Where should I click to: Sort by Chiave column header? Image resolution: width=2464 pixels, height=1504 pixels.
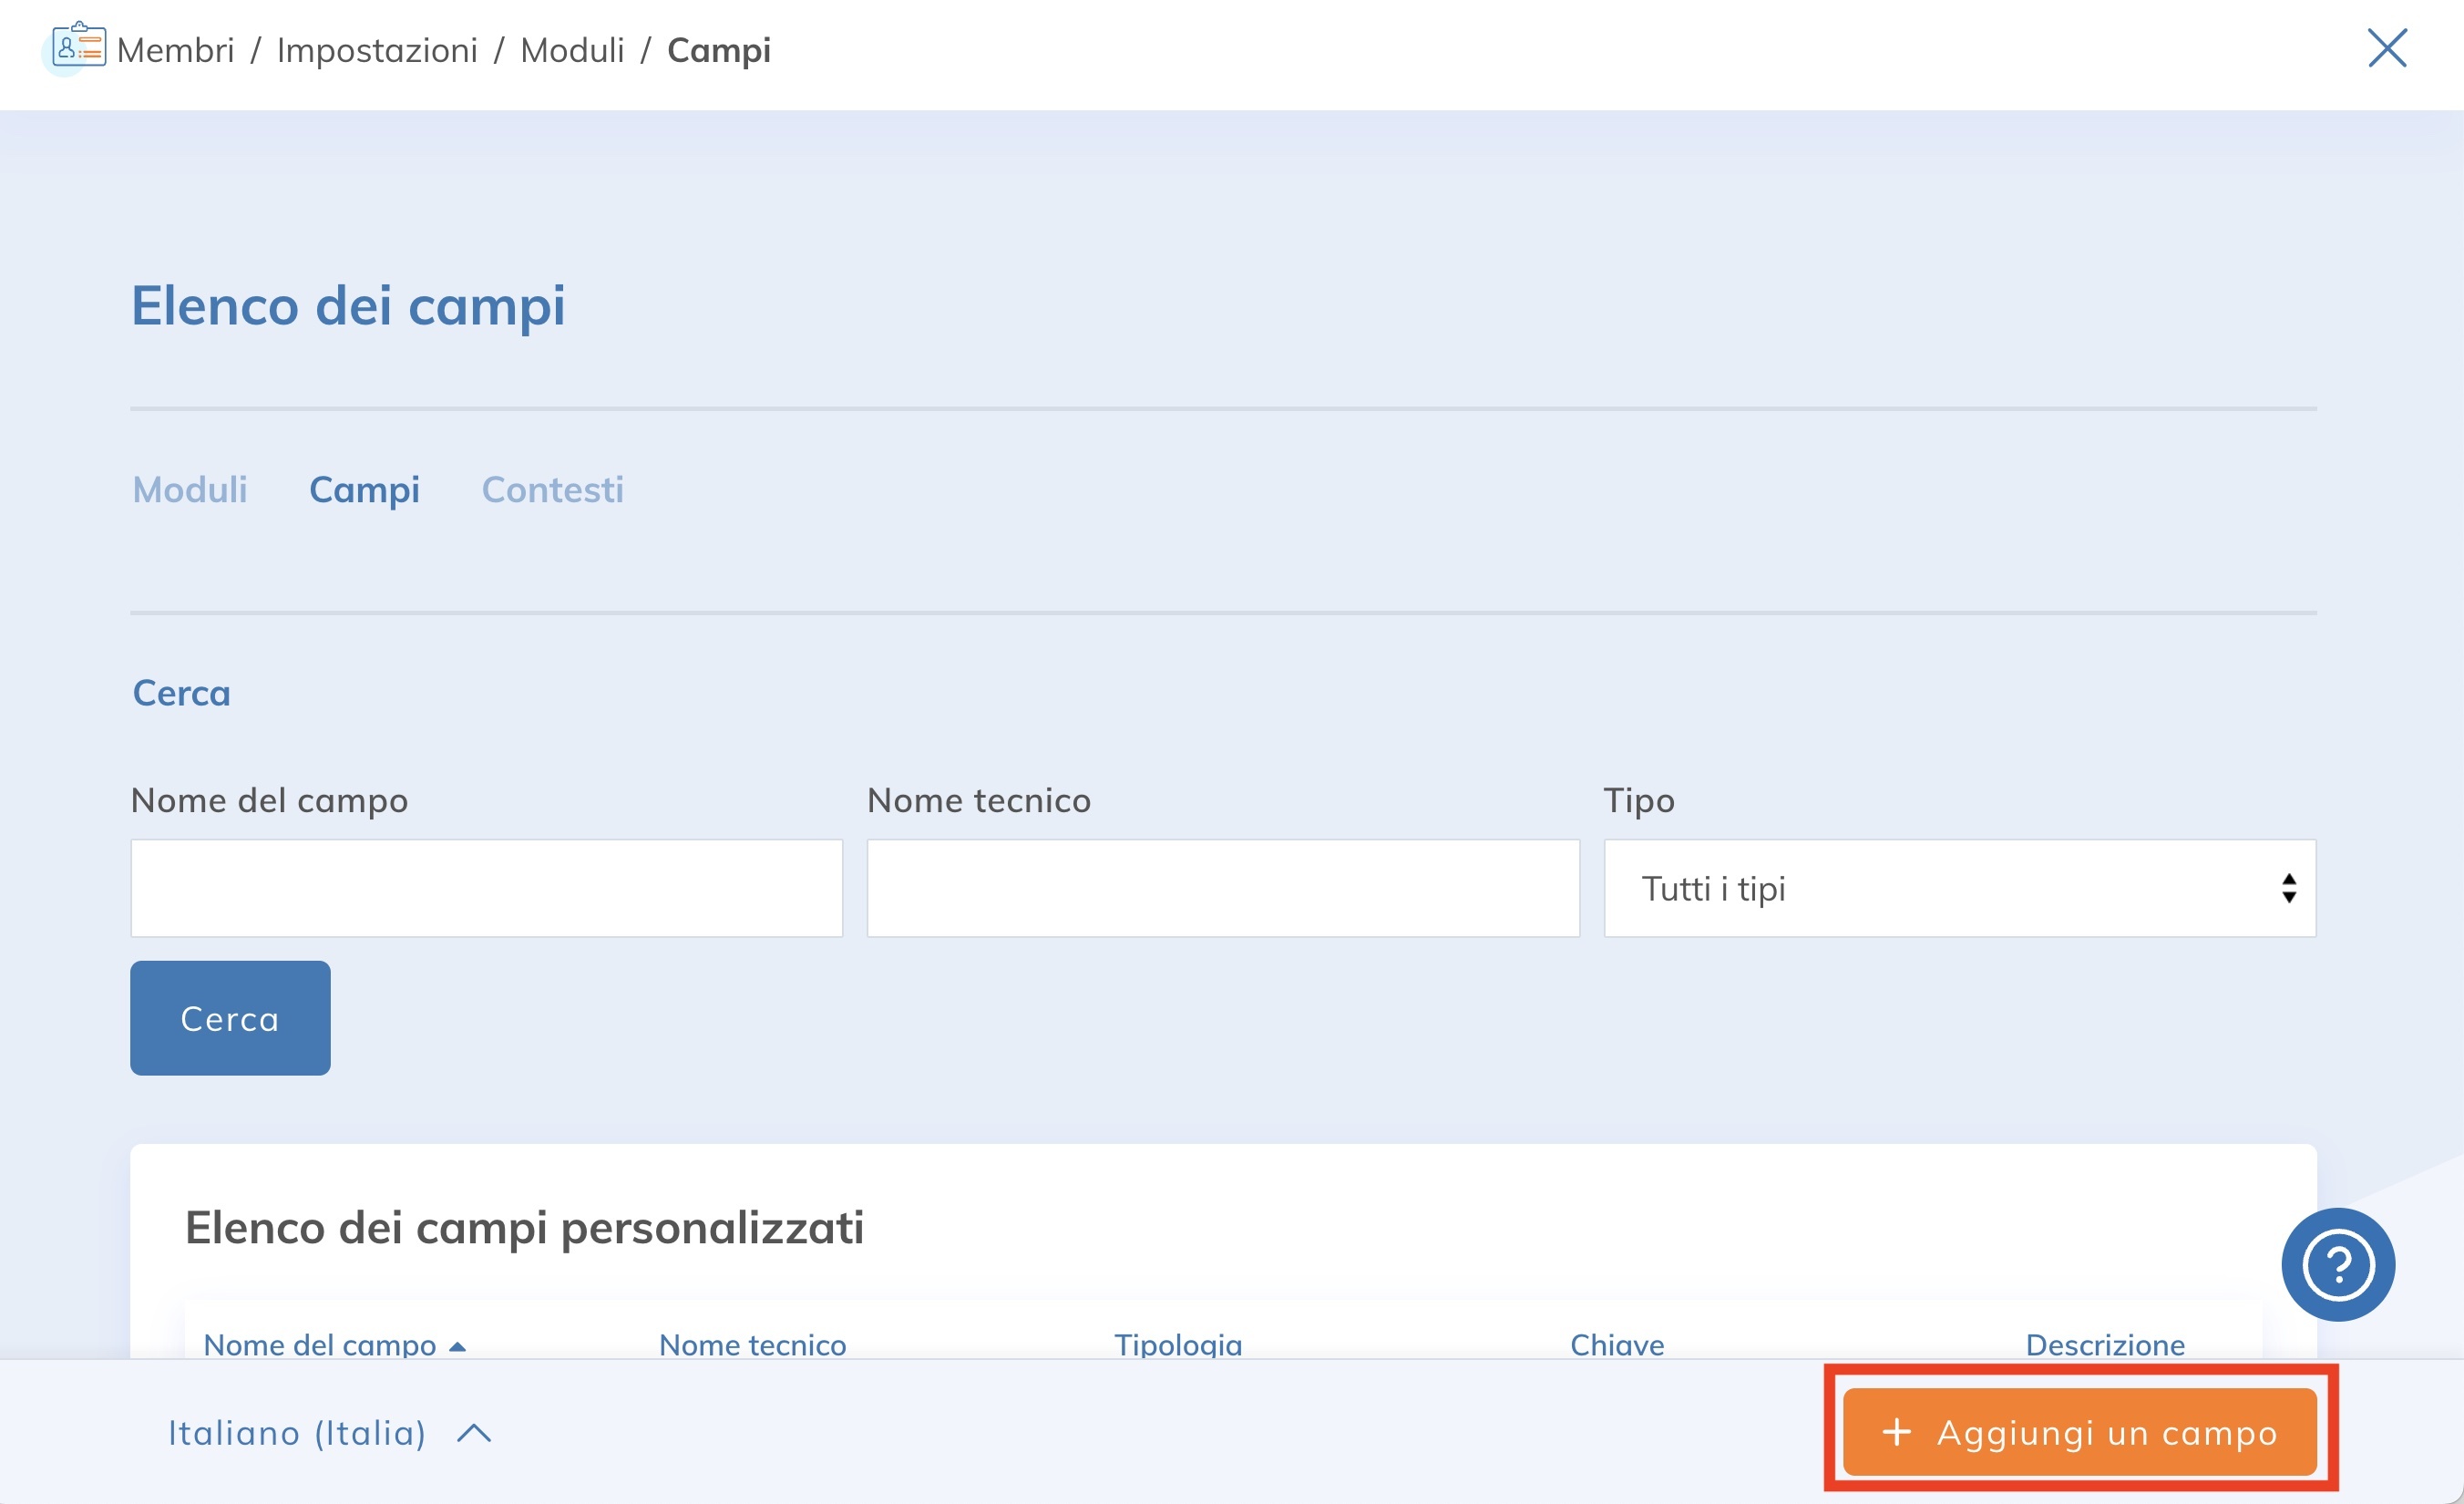pos(1616,1344)
